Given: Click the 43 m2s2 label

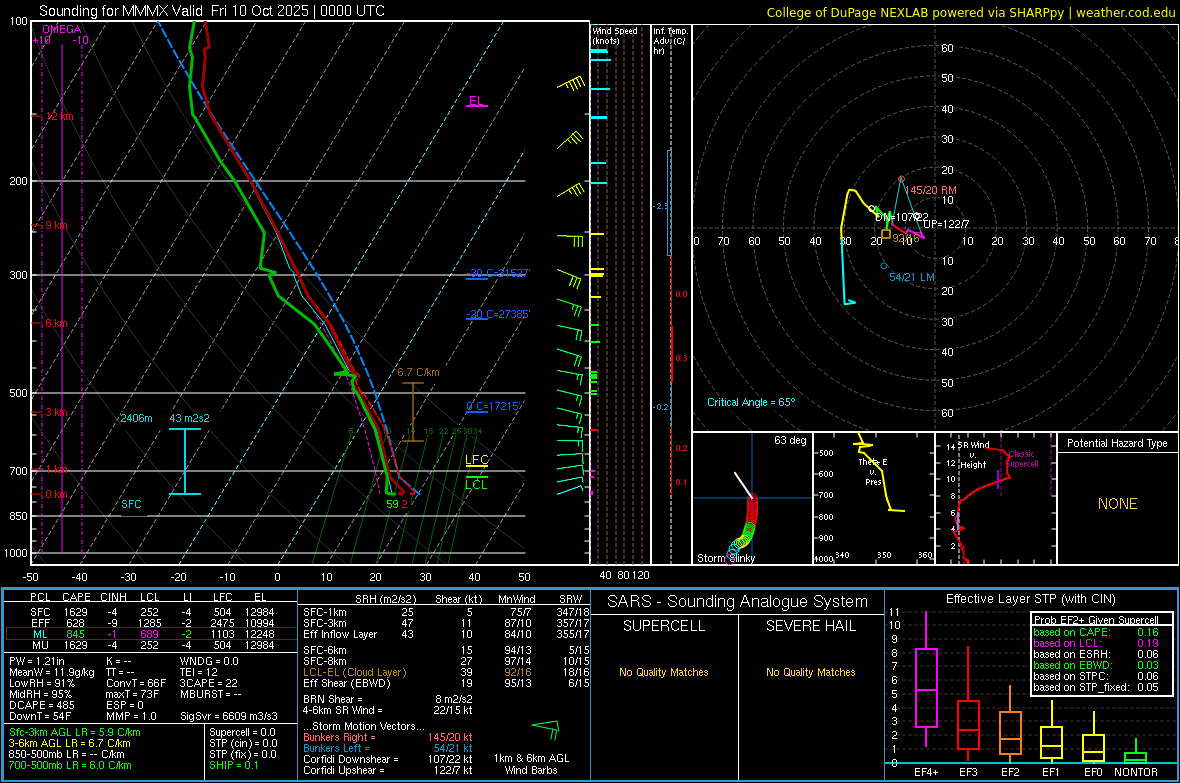Looking at the screenshot, I should coord(190,418).
